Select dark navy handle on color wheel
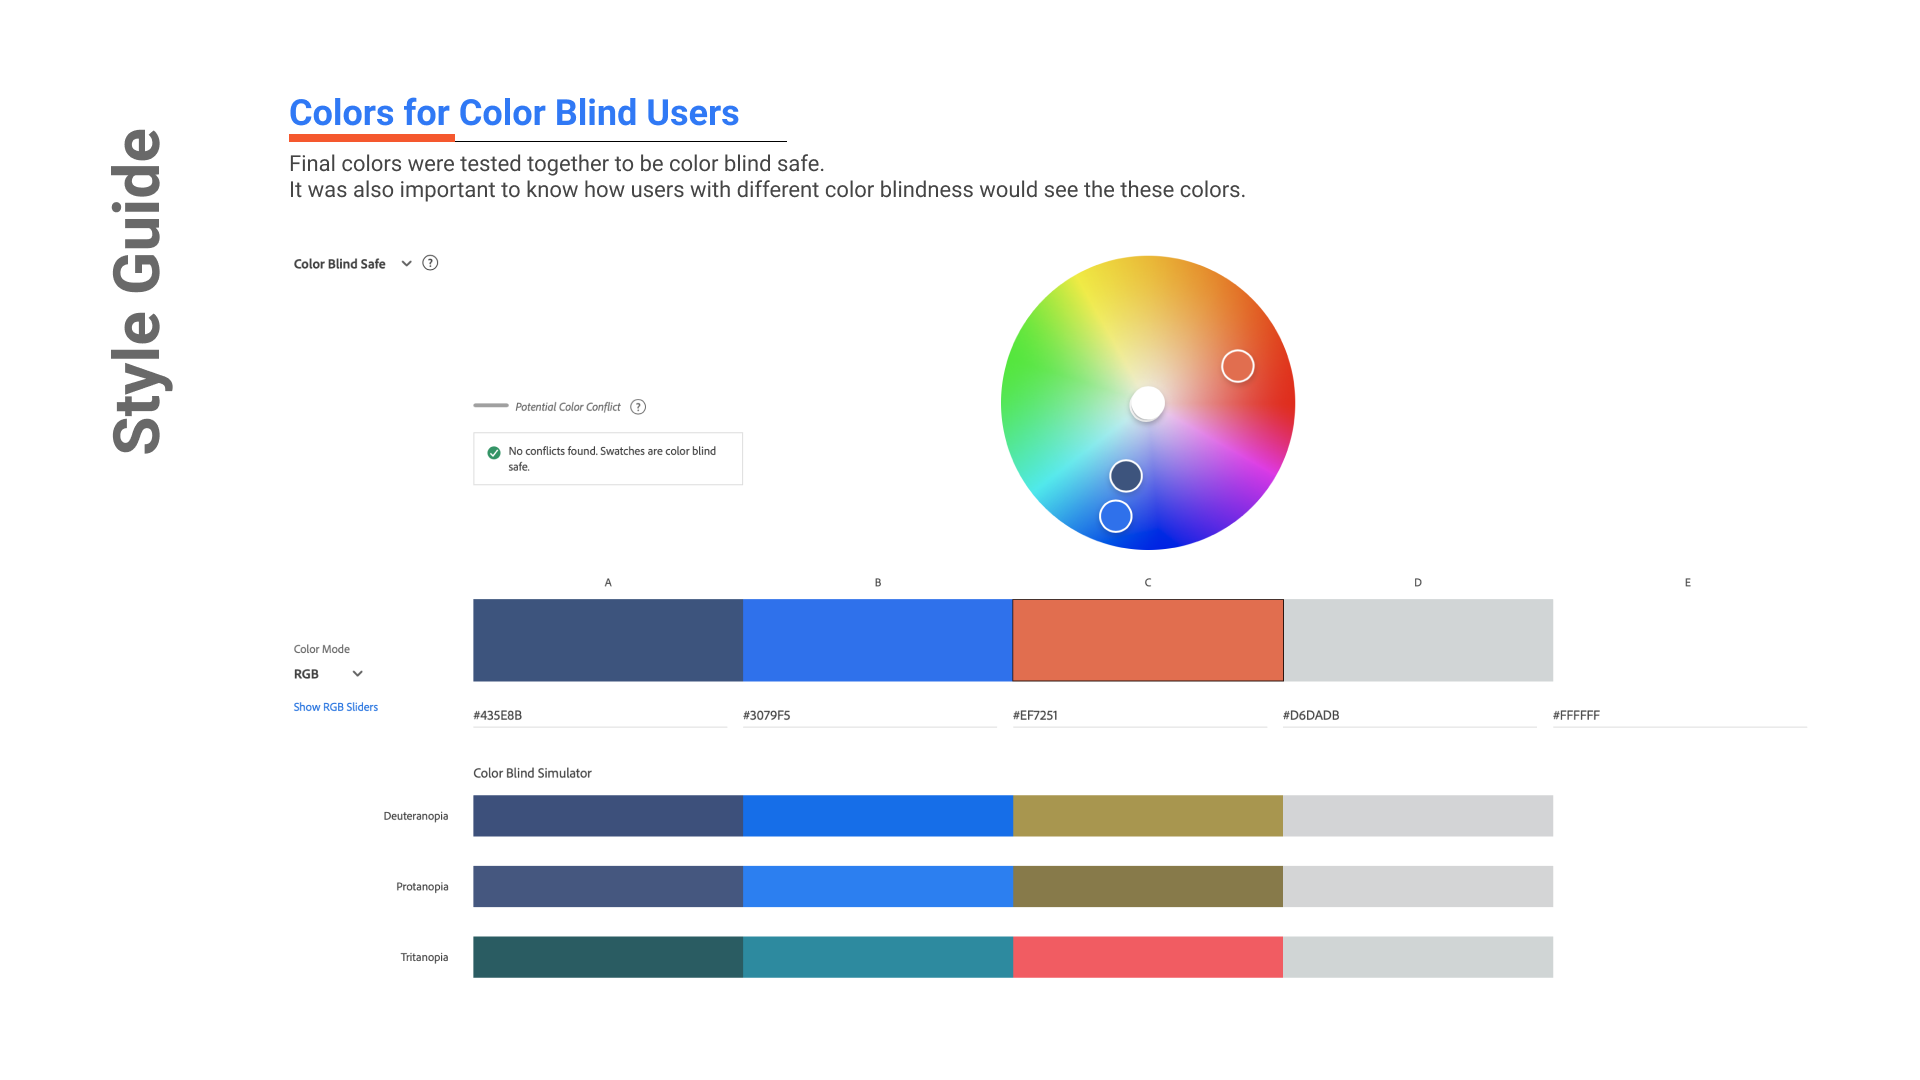 click(1126, 476)
